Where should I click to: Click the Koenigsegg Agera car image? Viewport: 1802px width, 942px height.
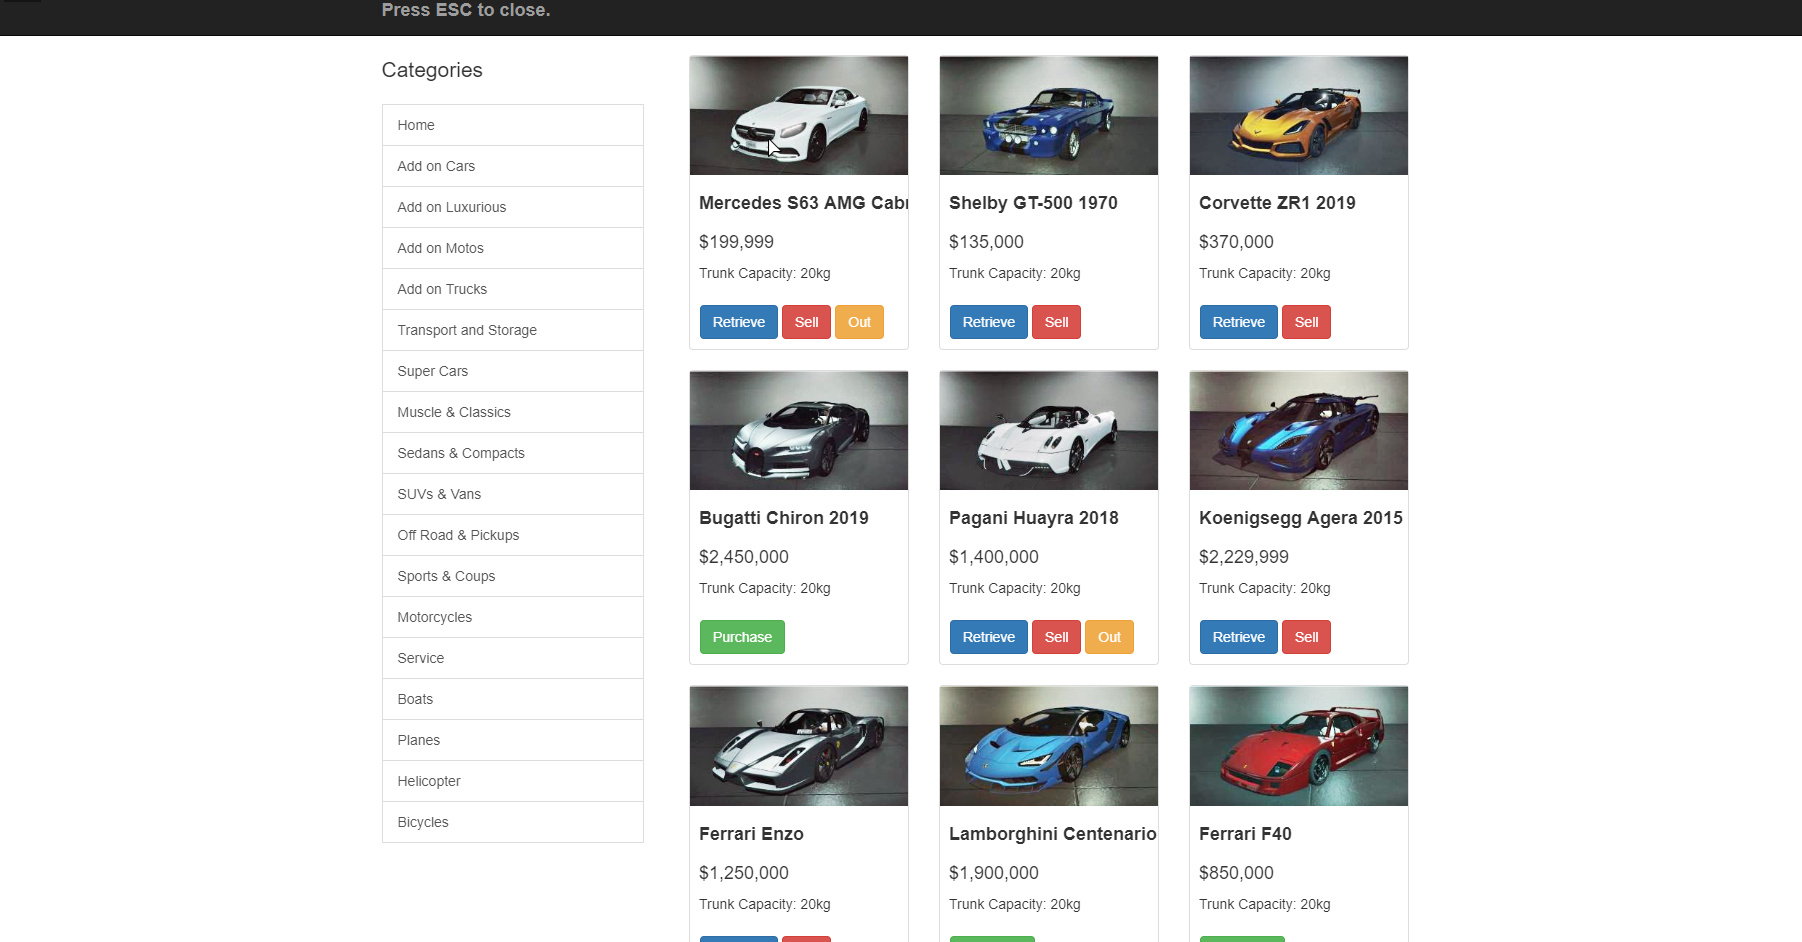pos(1299,431)
